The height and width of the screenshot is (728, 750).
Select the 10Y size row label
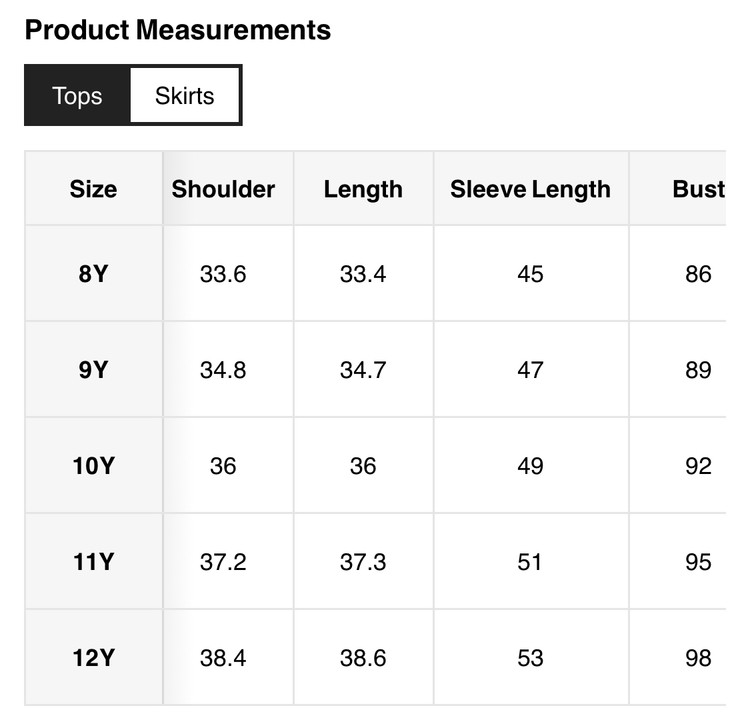click(93, 466)
